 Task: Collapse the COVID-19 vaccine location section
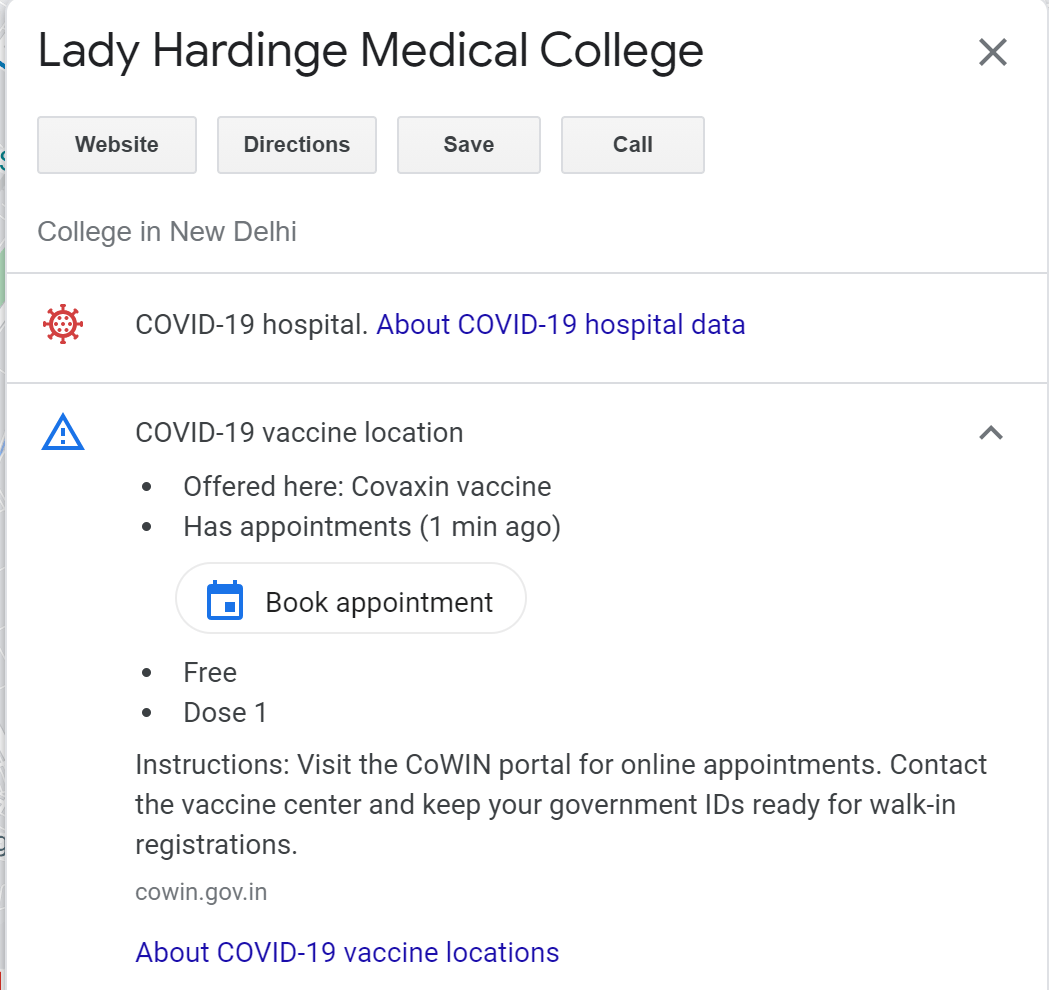(991, 433)
